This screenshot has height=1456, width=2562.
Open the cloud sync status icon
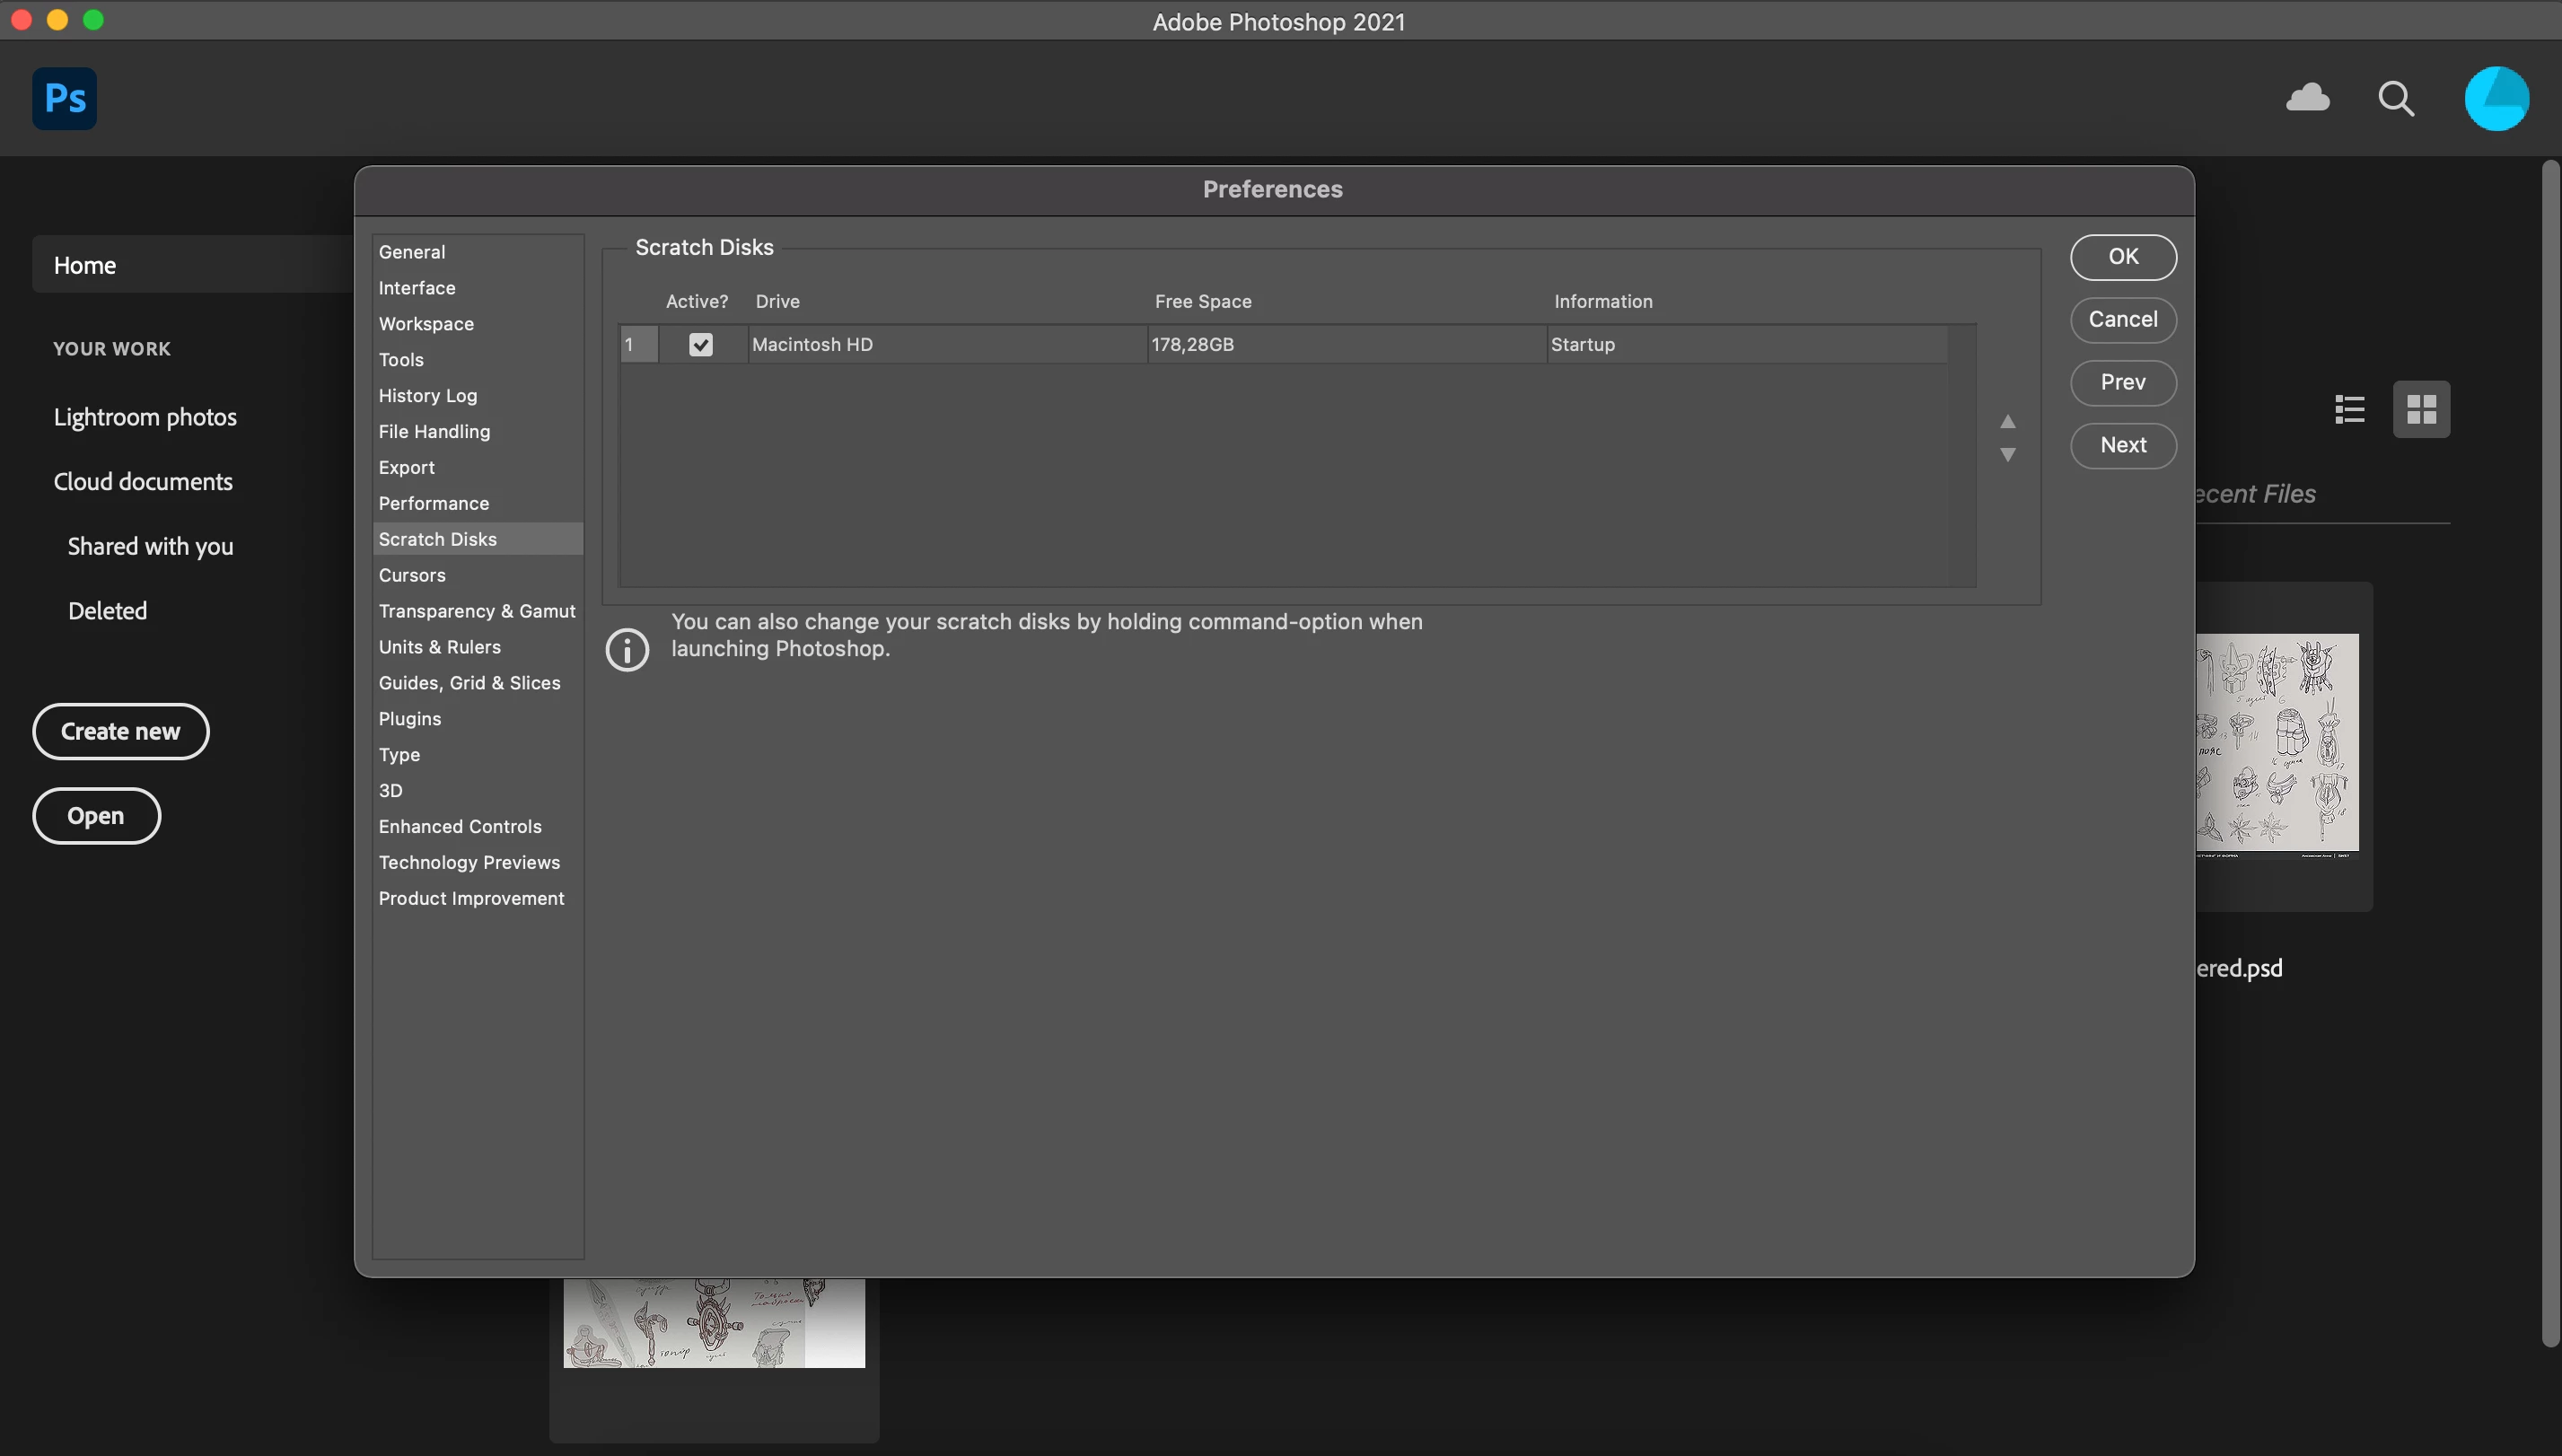click(2307, 98)
